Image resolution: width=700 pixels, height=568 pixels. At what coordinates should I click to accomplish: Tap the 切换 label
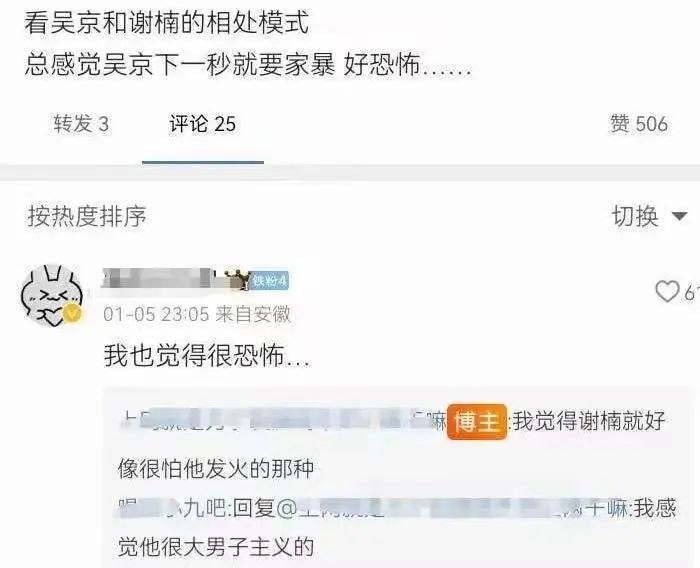[635, 216]
